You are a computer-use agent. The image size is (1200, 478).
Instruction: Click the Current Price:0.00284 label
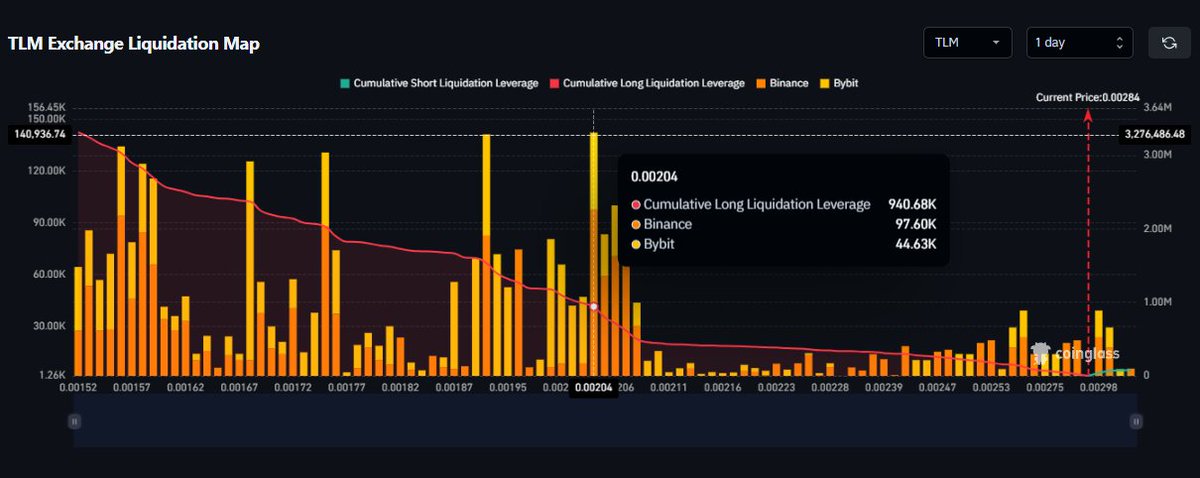[x=1086, y=97]
